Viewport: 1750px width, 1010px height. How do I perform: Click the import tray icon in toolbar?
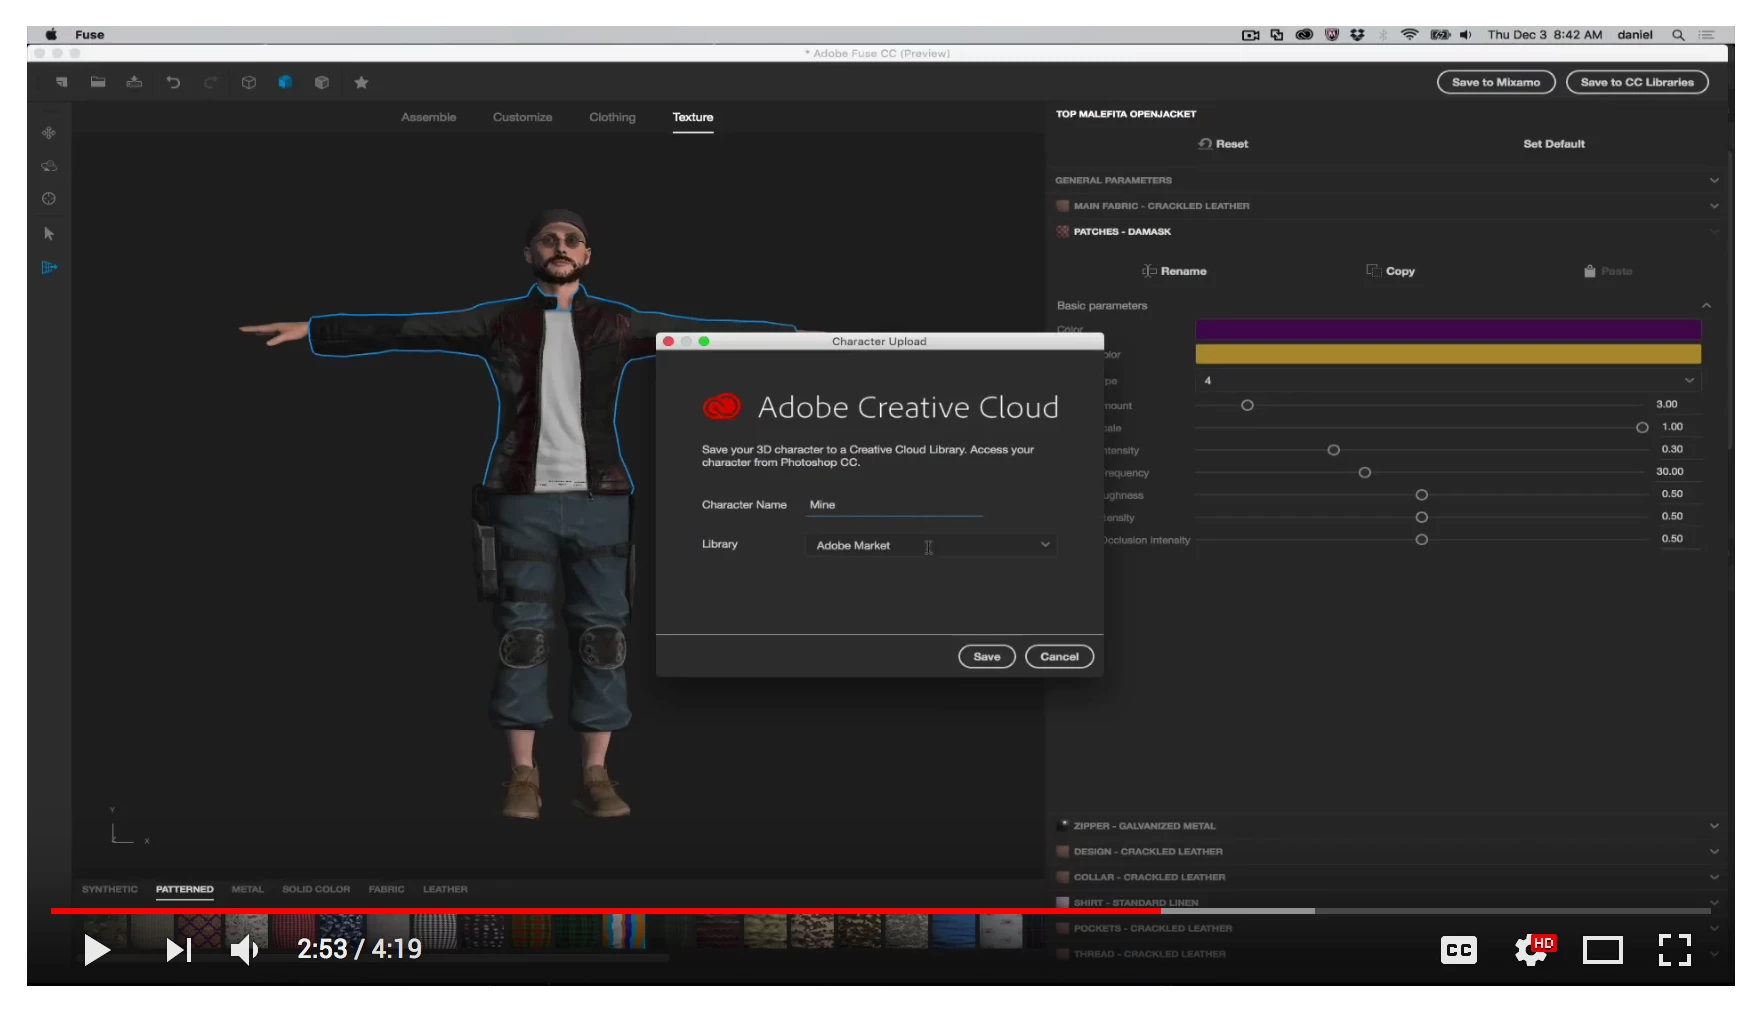(134, 82)
